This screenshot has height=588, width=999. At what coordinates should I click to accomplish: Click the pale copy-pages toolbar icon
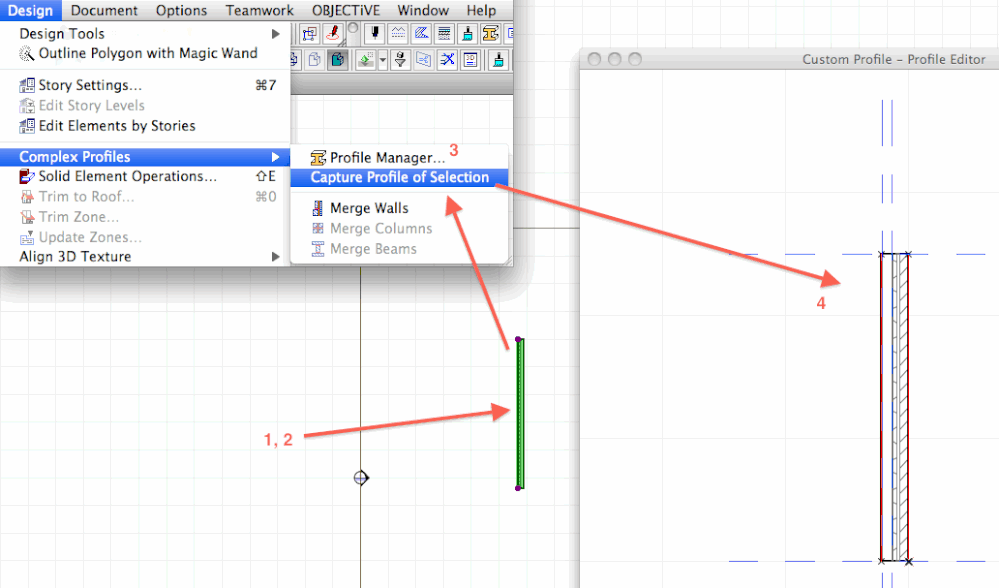pyautogui.click(x=314, y=60)
